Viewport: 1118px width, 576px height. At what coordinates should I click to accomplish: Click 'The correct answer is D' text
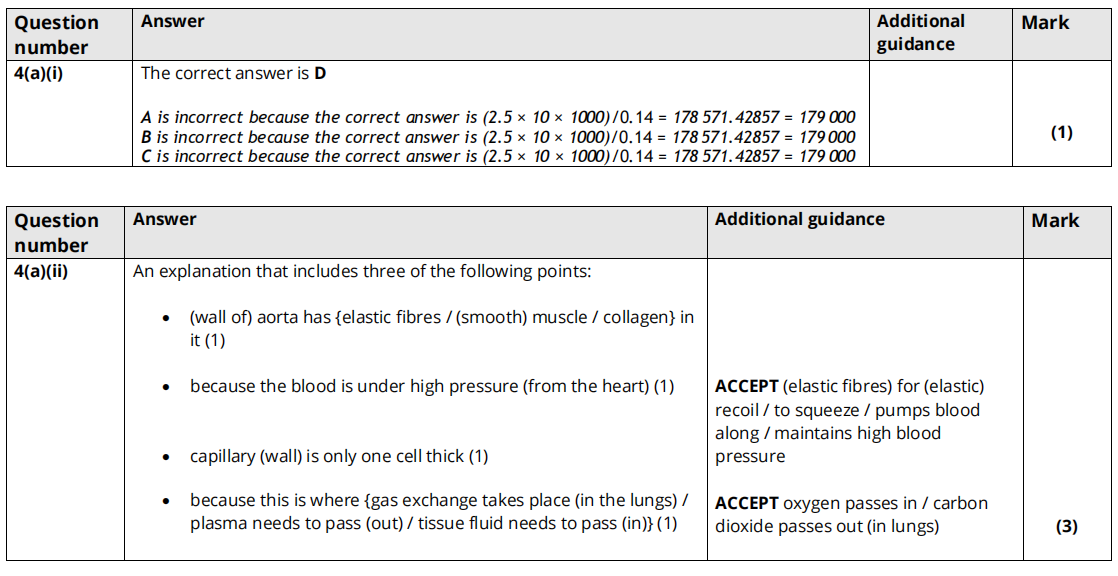(234, 73)
